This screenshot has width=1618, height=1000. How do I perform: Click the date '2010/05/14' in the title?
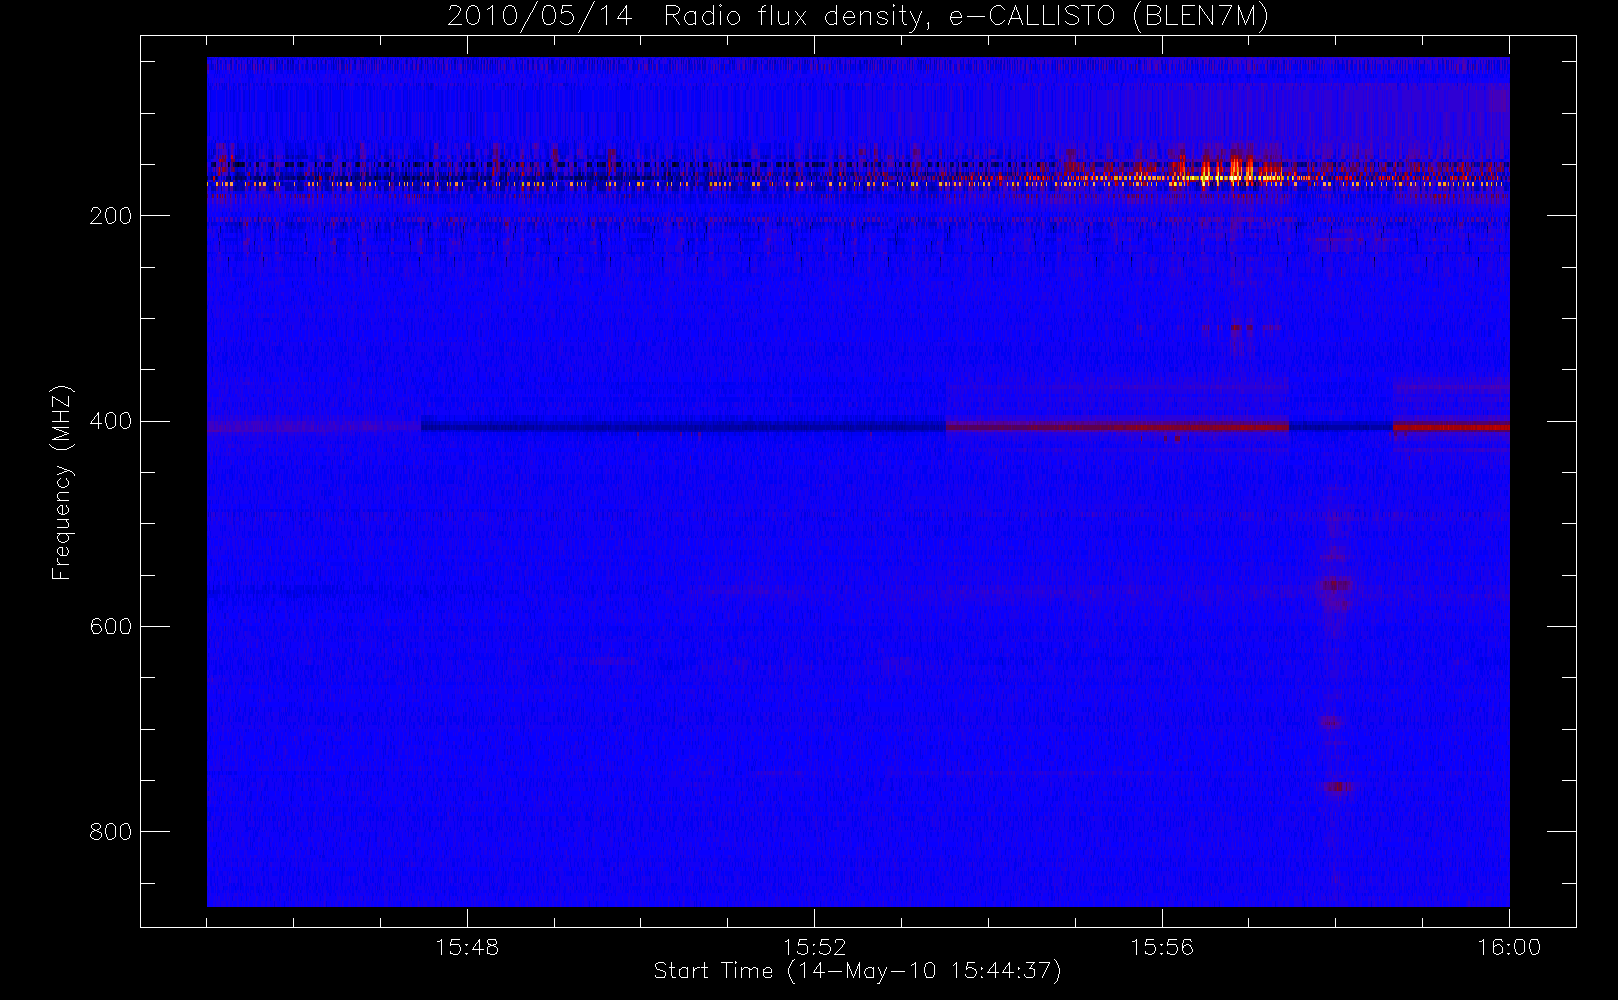click(x=540, y=17)
